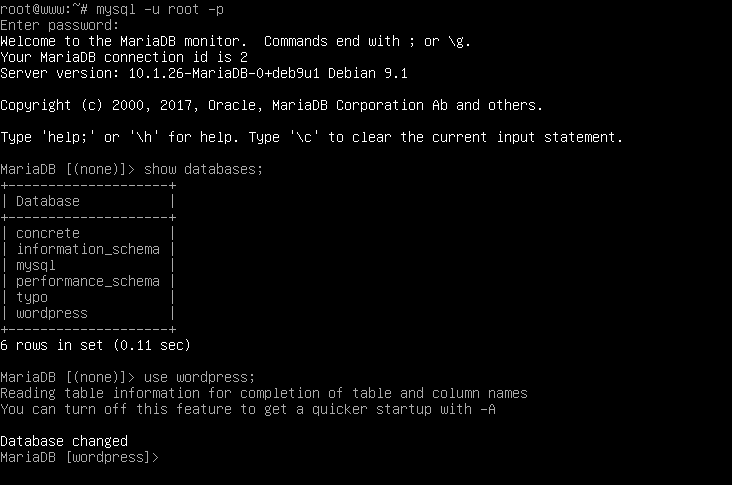732x485 pixels.
Task: Click the 'Database' column header
Action: [47, 201]
